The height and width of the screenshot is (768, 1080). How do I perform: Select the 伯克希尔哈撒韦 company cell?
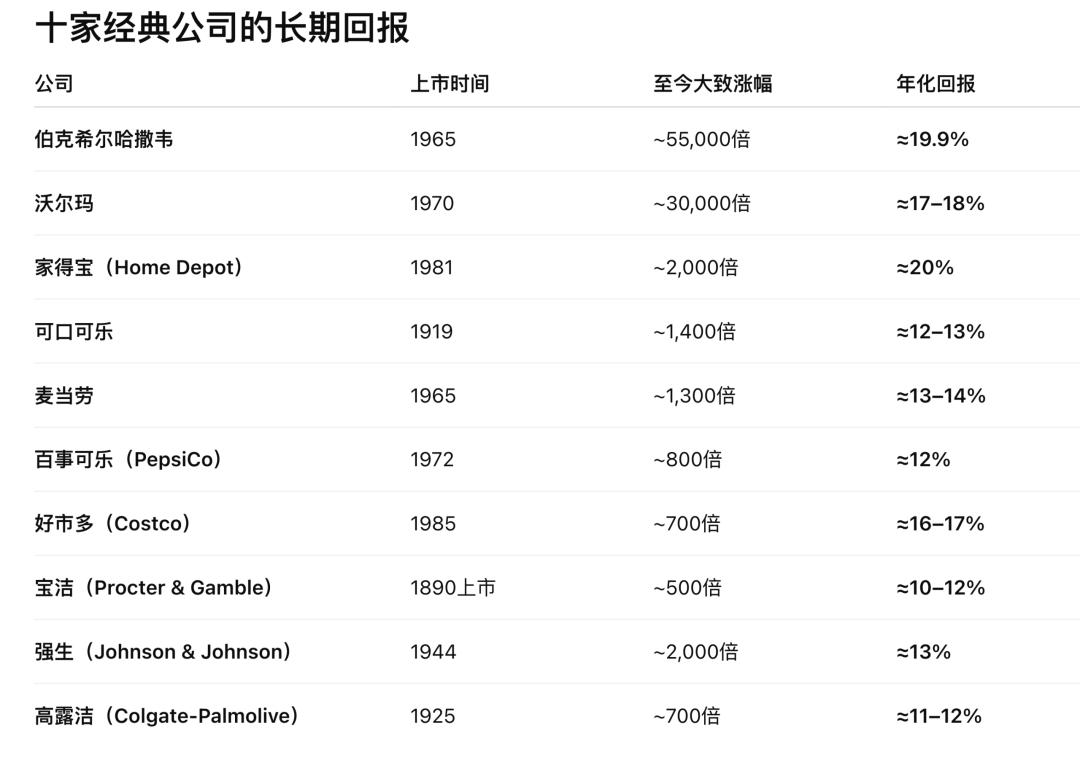click(x=104, y=139)
